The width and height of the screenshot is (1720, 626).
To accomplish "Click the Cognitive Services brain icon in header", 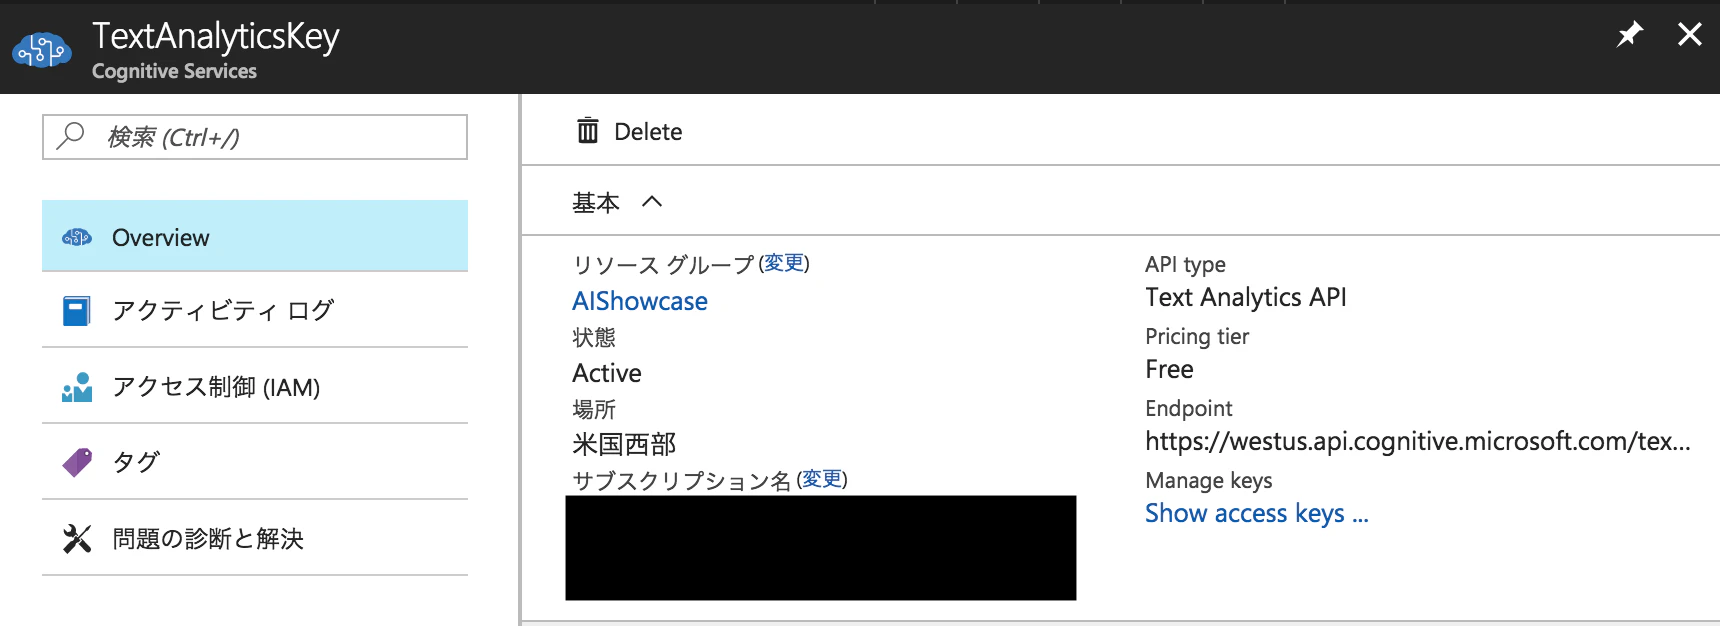I will (42, 50).
